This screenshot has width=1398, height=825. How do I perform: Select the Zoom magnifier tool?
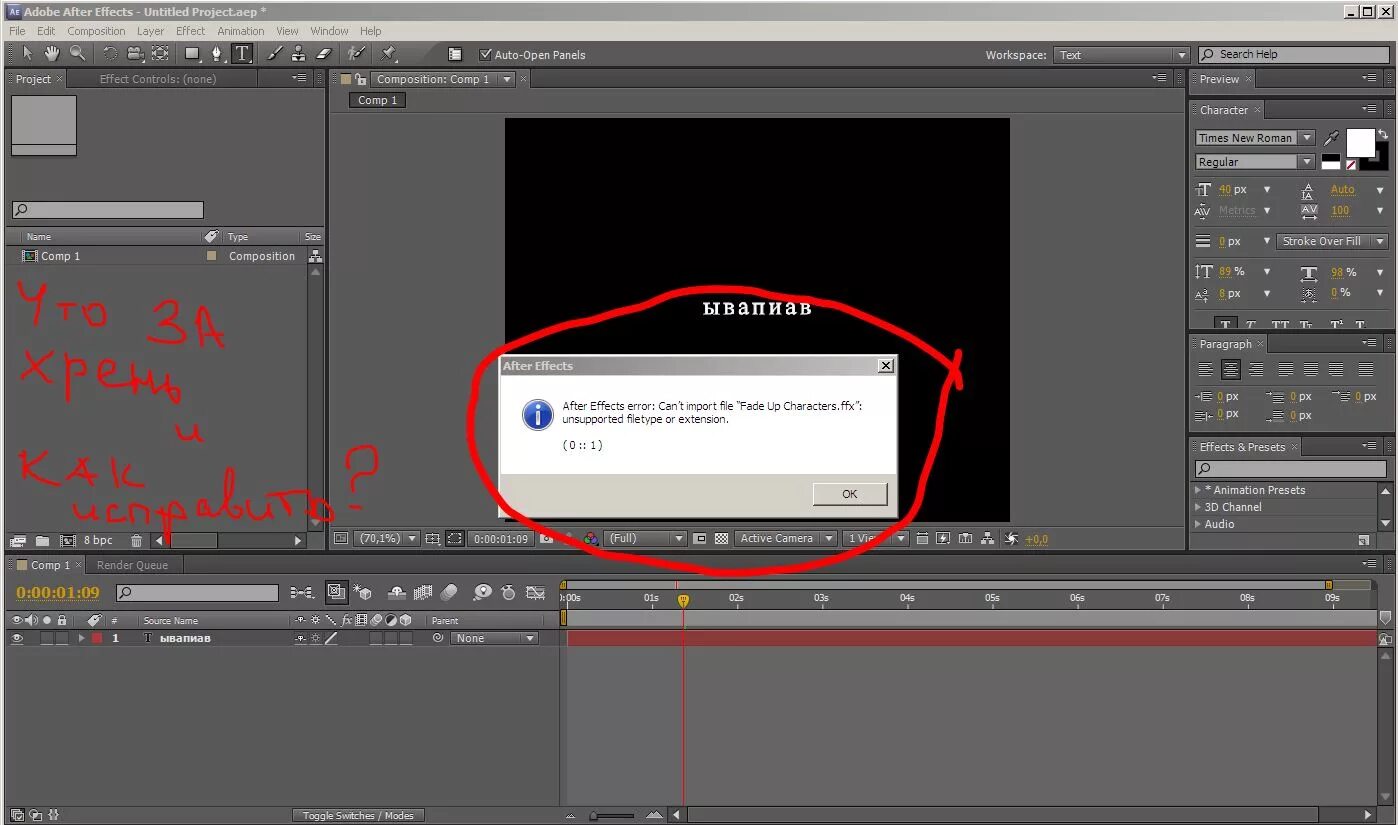pos(77,54)
